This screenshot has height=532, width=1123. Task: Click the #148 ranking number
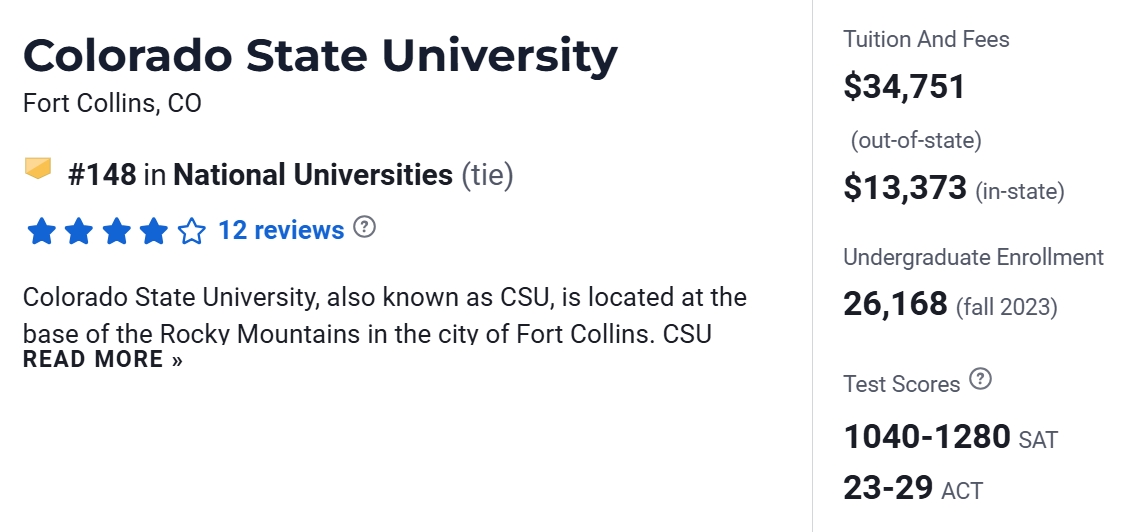(x=102, y=175)
